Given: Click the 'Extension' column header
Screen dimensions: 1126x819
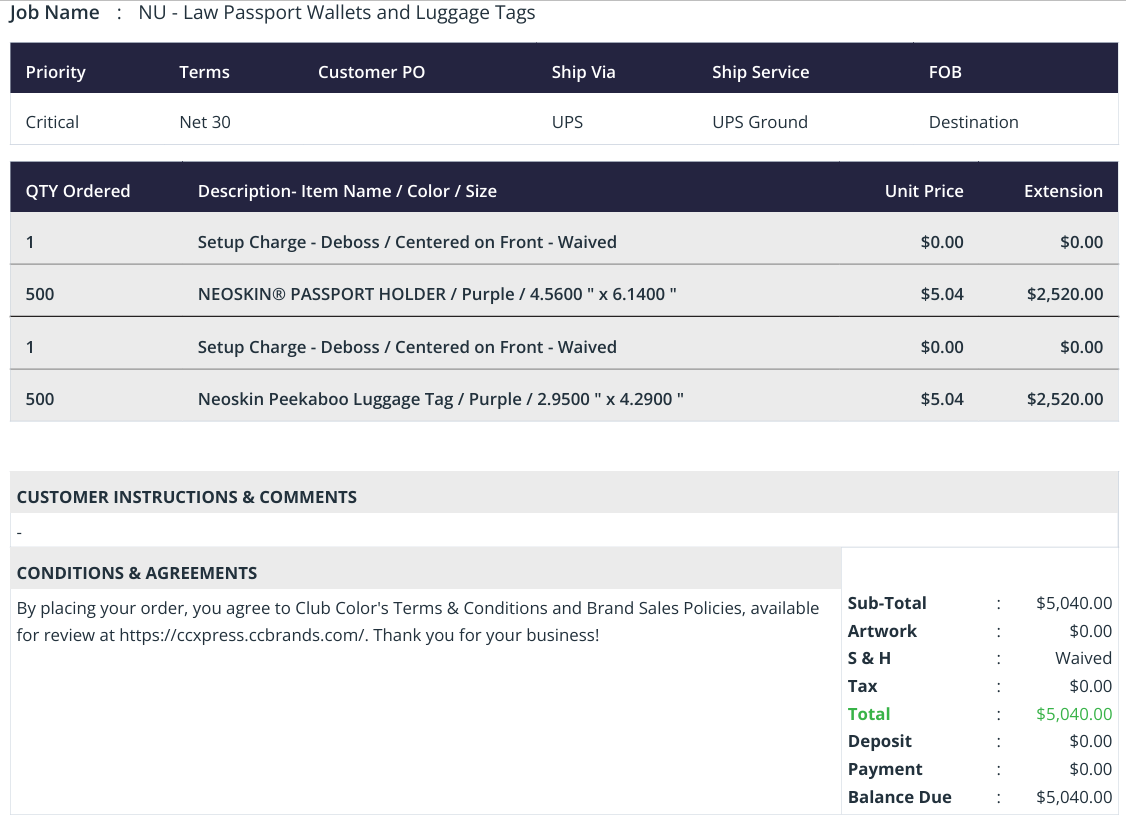Looking at the screenshot, I should coord(1064,191).
